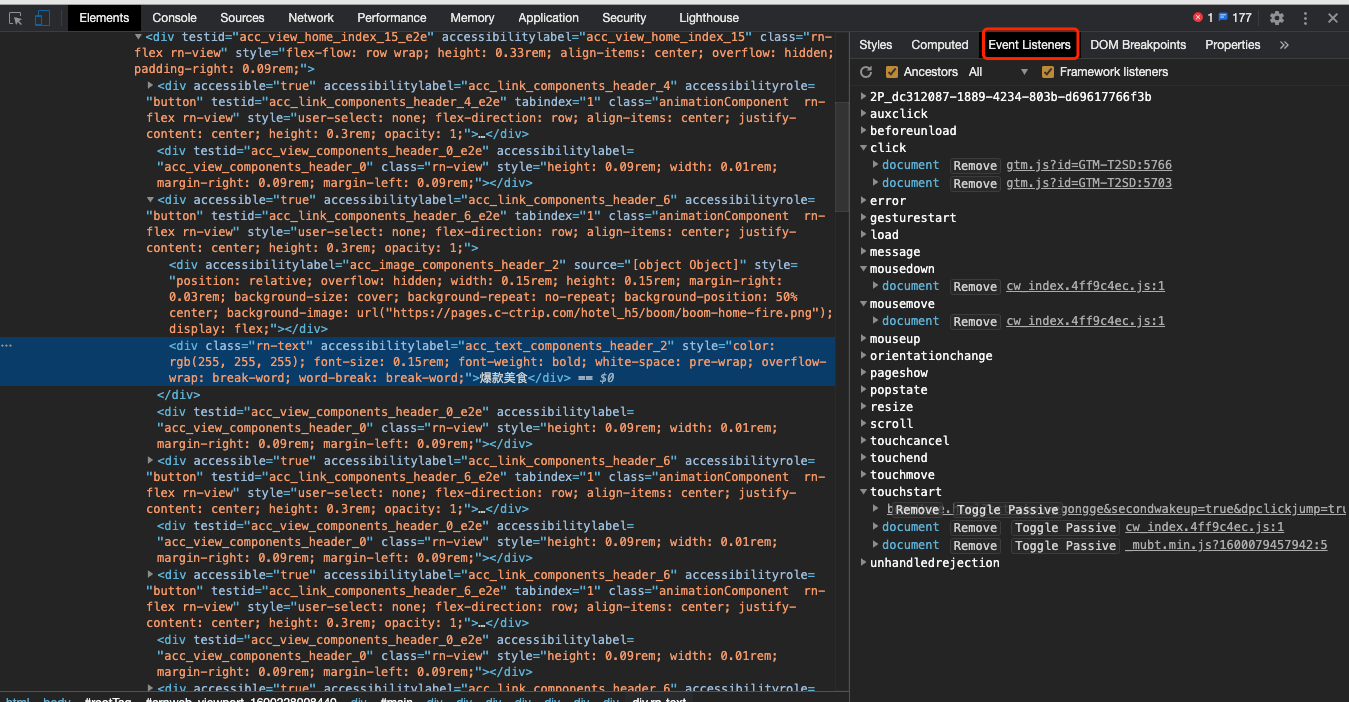
Task: Uncheck the Ancestors checkbox
Action: tap(890, 71)
